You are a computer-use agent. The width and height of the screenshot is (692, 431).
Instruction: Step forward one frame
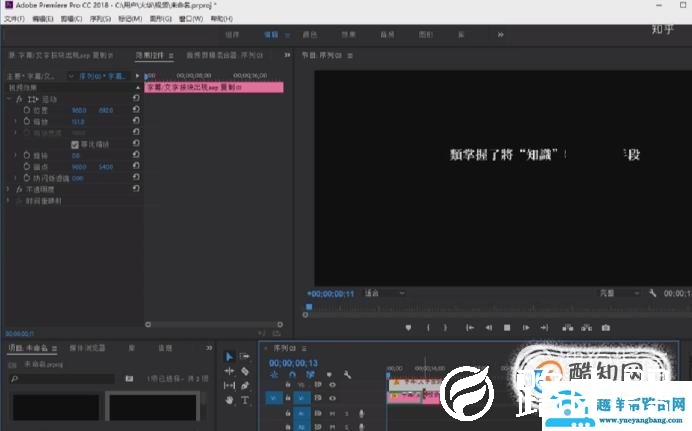tap(526, 328)
